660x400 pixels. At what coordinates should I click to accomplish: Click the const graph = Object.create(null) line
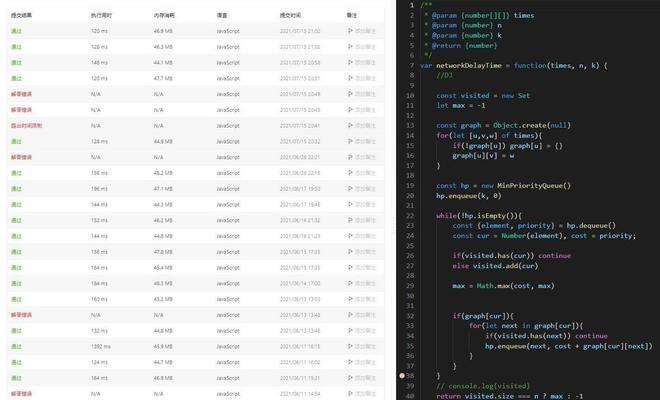[503, 125]
